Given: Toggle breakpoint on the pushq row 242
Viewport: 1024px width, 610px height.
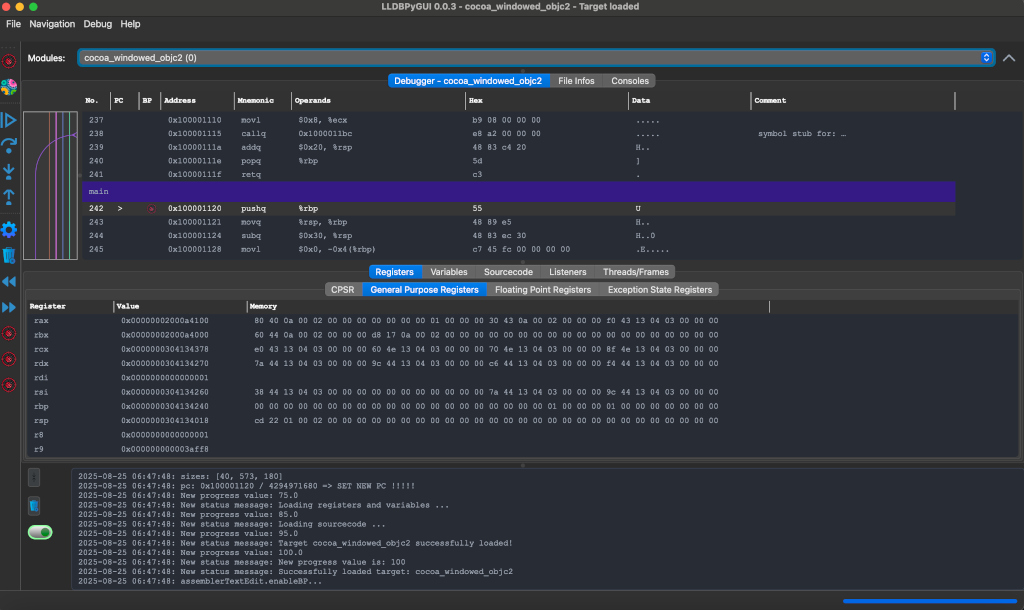Looking at the screenshot, I should (x=151, y=209).
